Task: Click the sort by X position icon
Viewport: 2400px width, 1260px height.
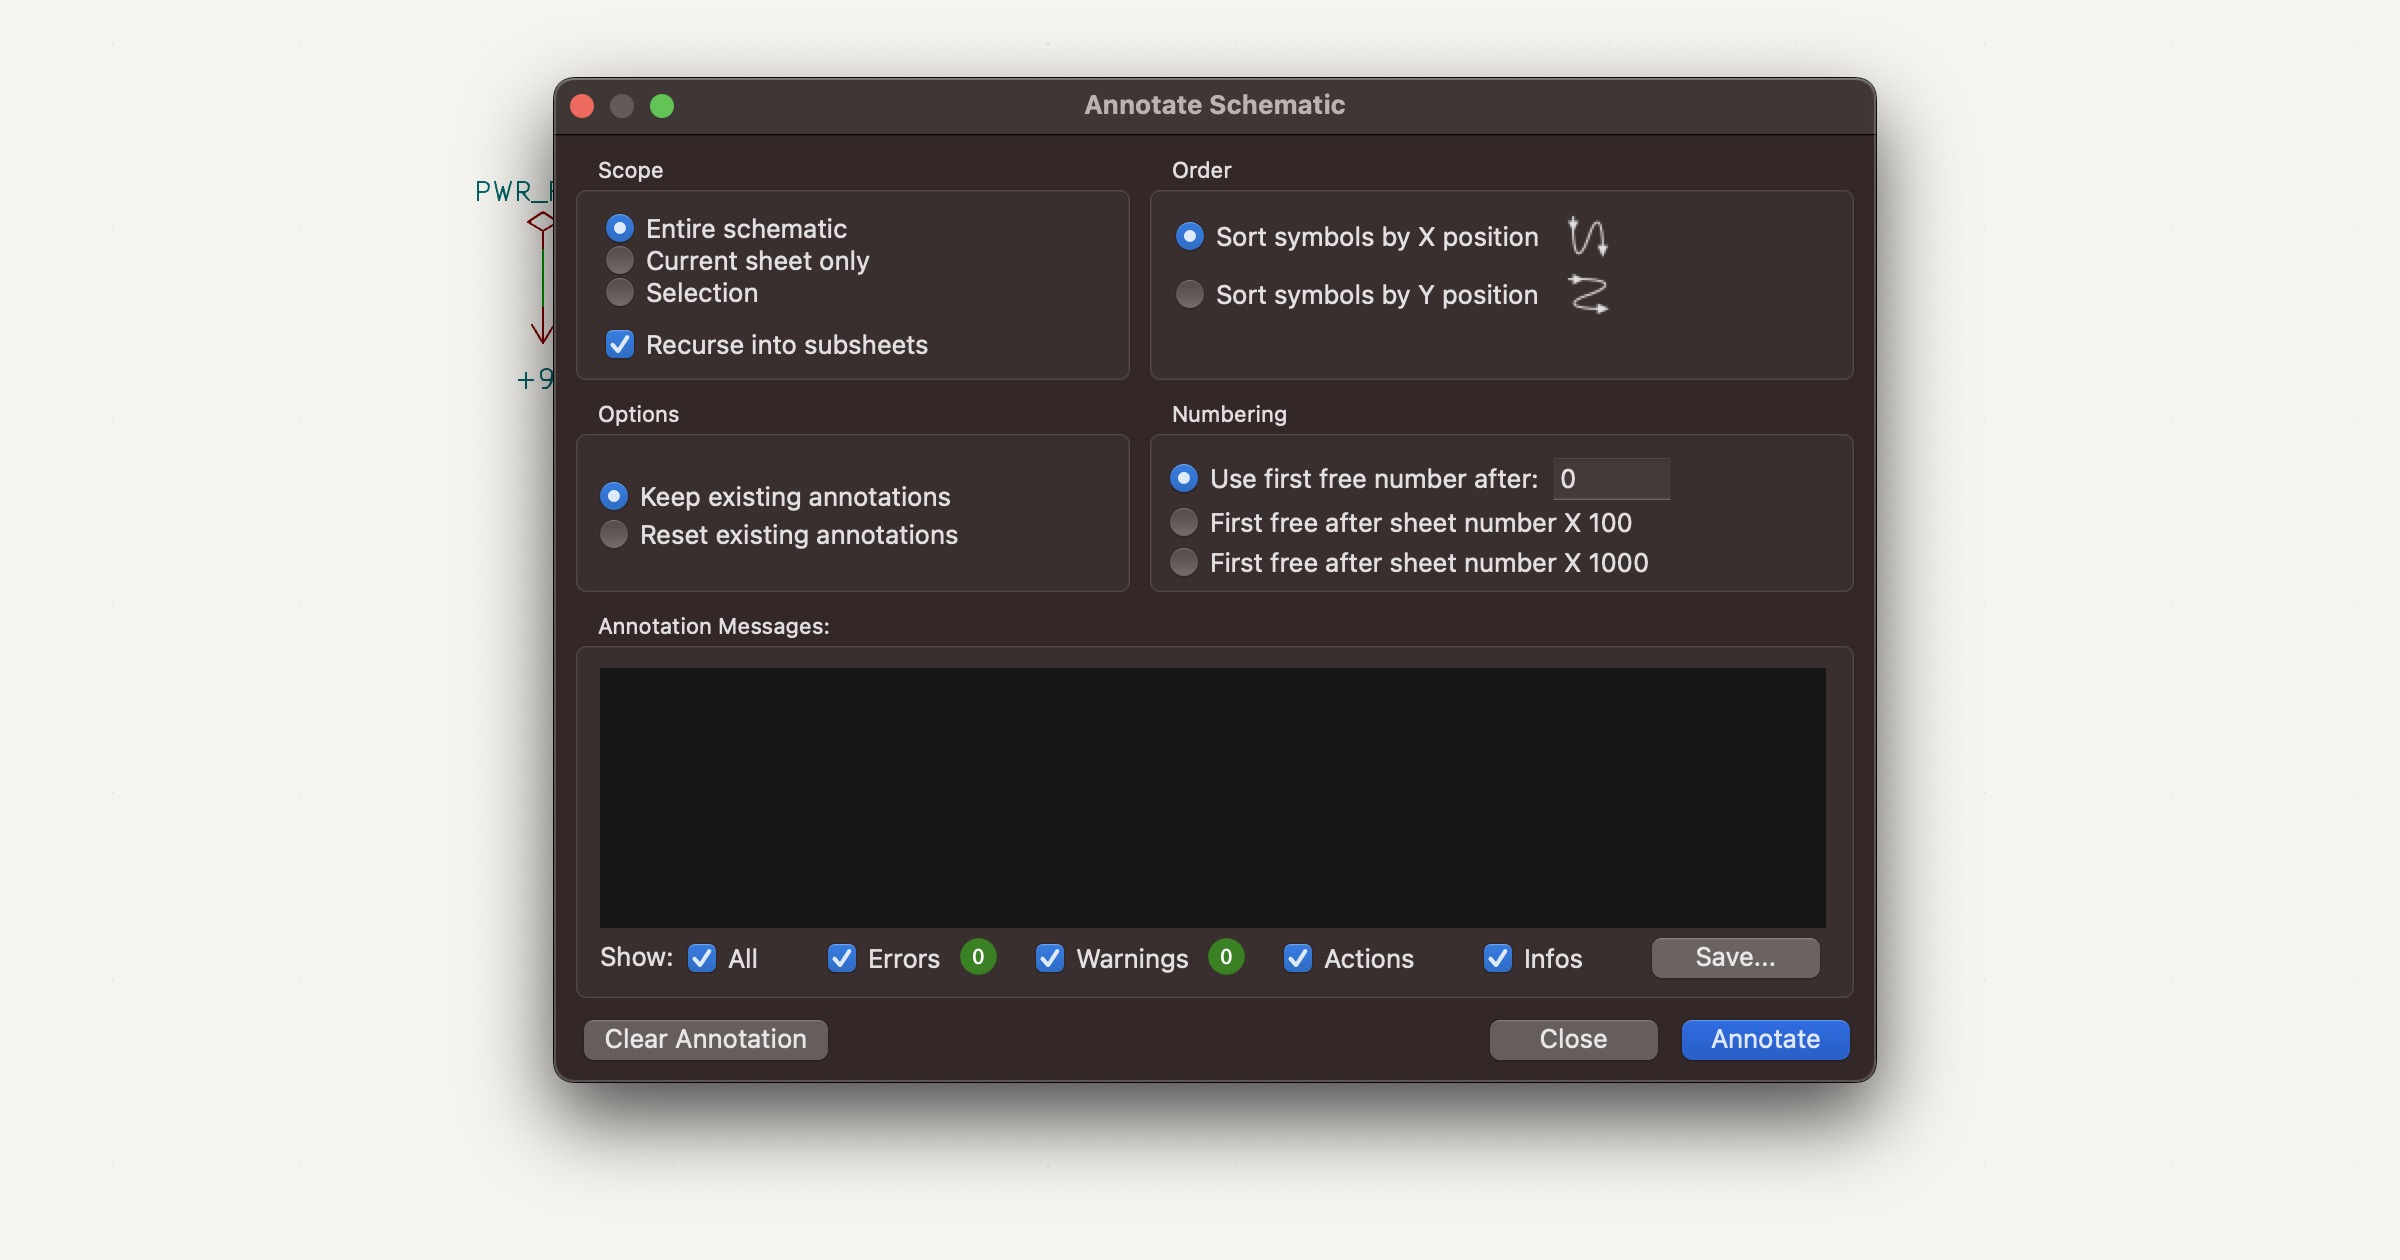Action: [1587, 238]
